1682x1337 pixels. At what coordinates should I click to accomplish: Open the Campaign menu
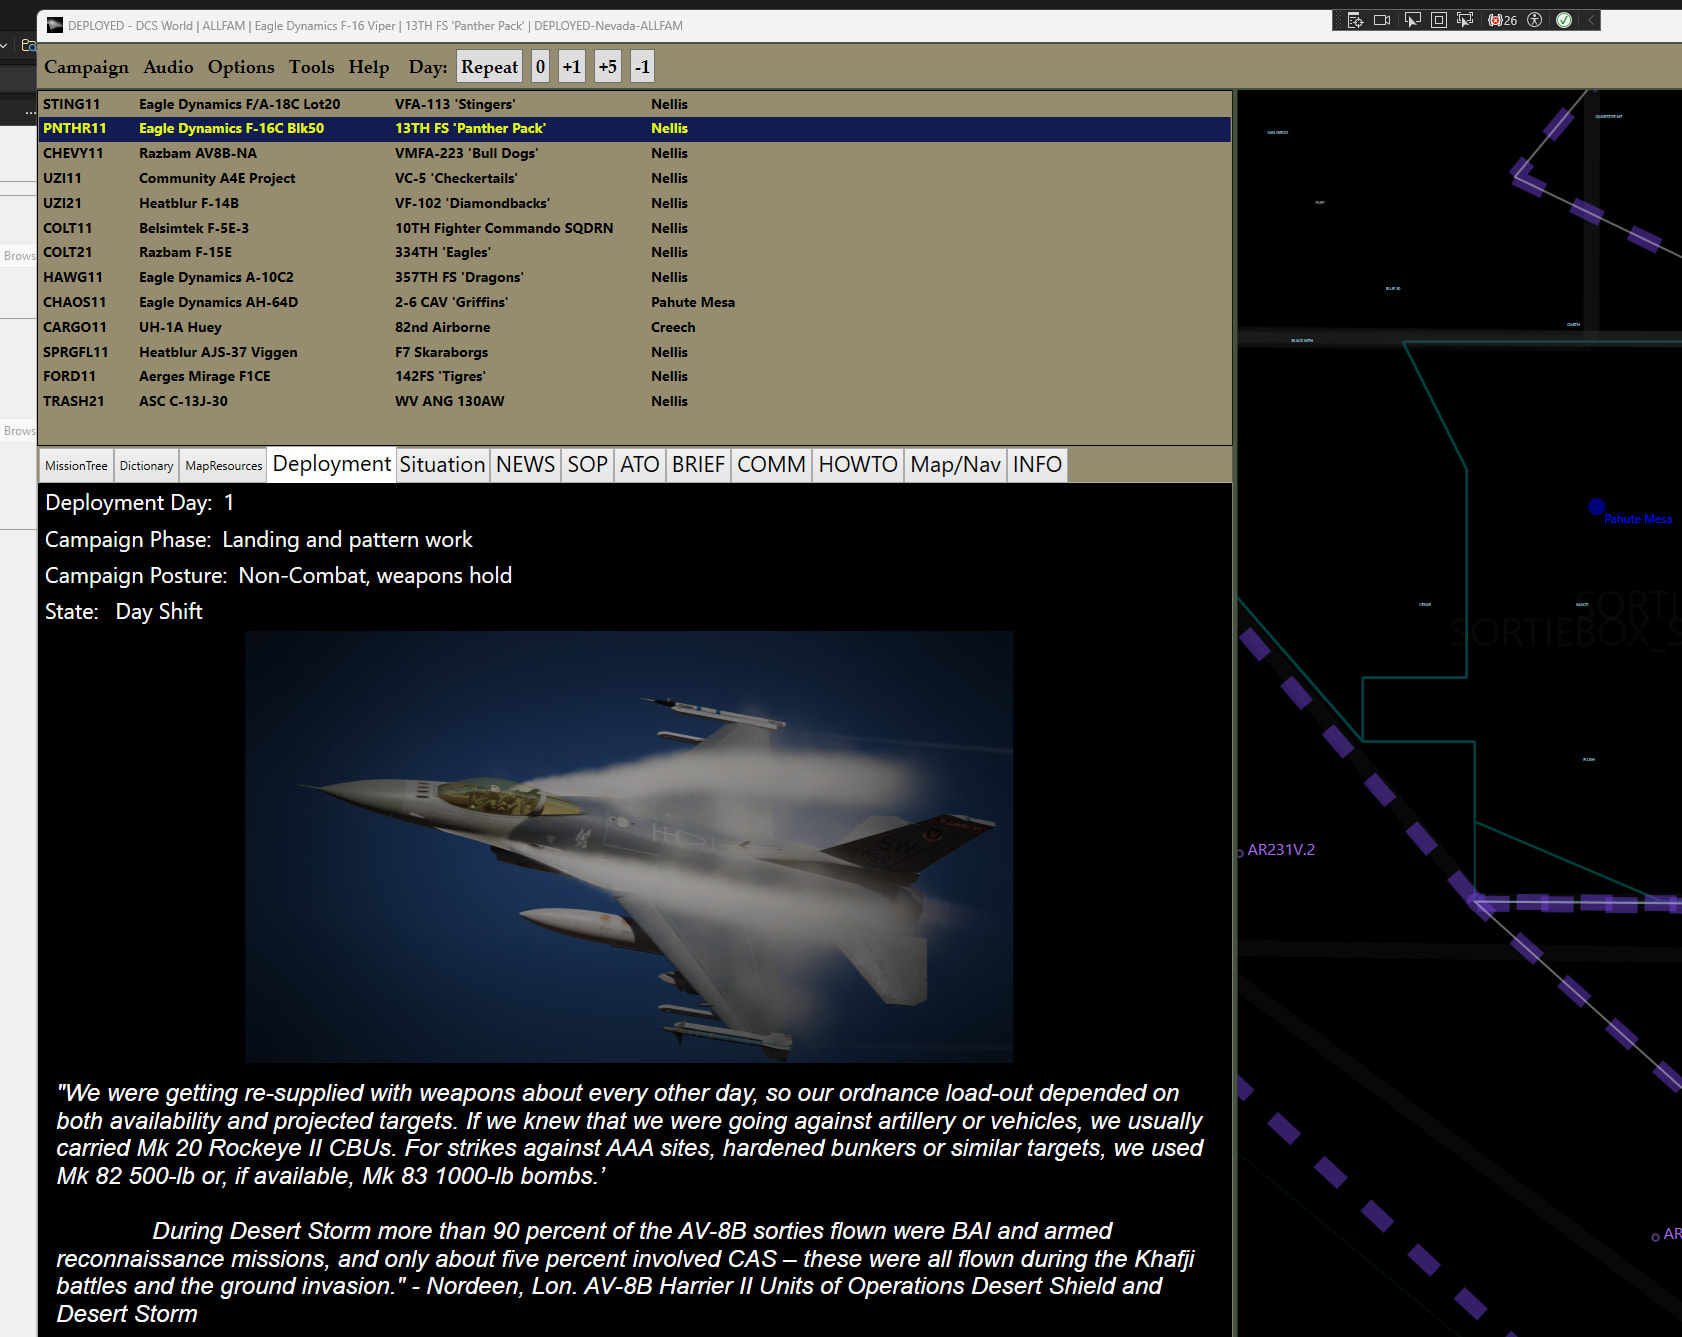click(x=86, y=67)
